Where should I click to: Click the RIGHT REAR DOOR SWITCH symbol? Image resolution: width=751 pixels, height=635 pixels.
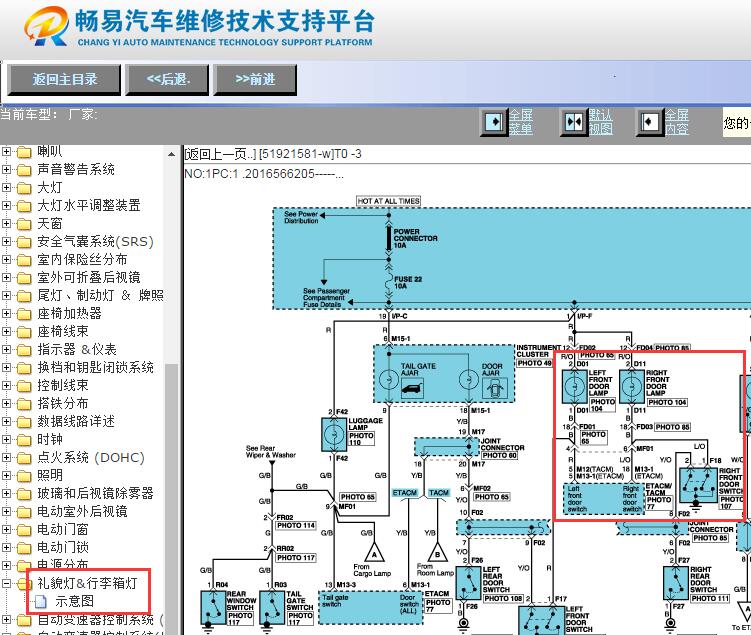(x=675, y=583)
